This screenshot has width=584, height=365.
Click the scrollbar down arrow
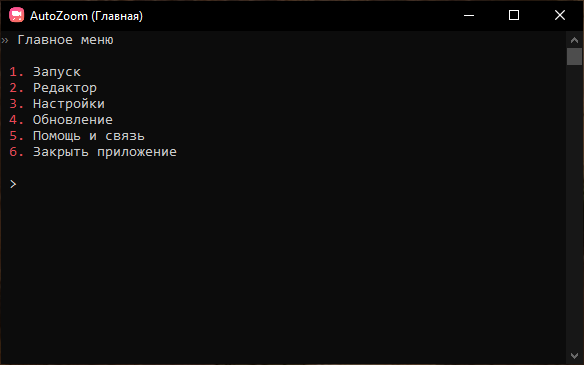coord(574,356)
